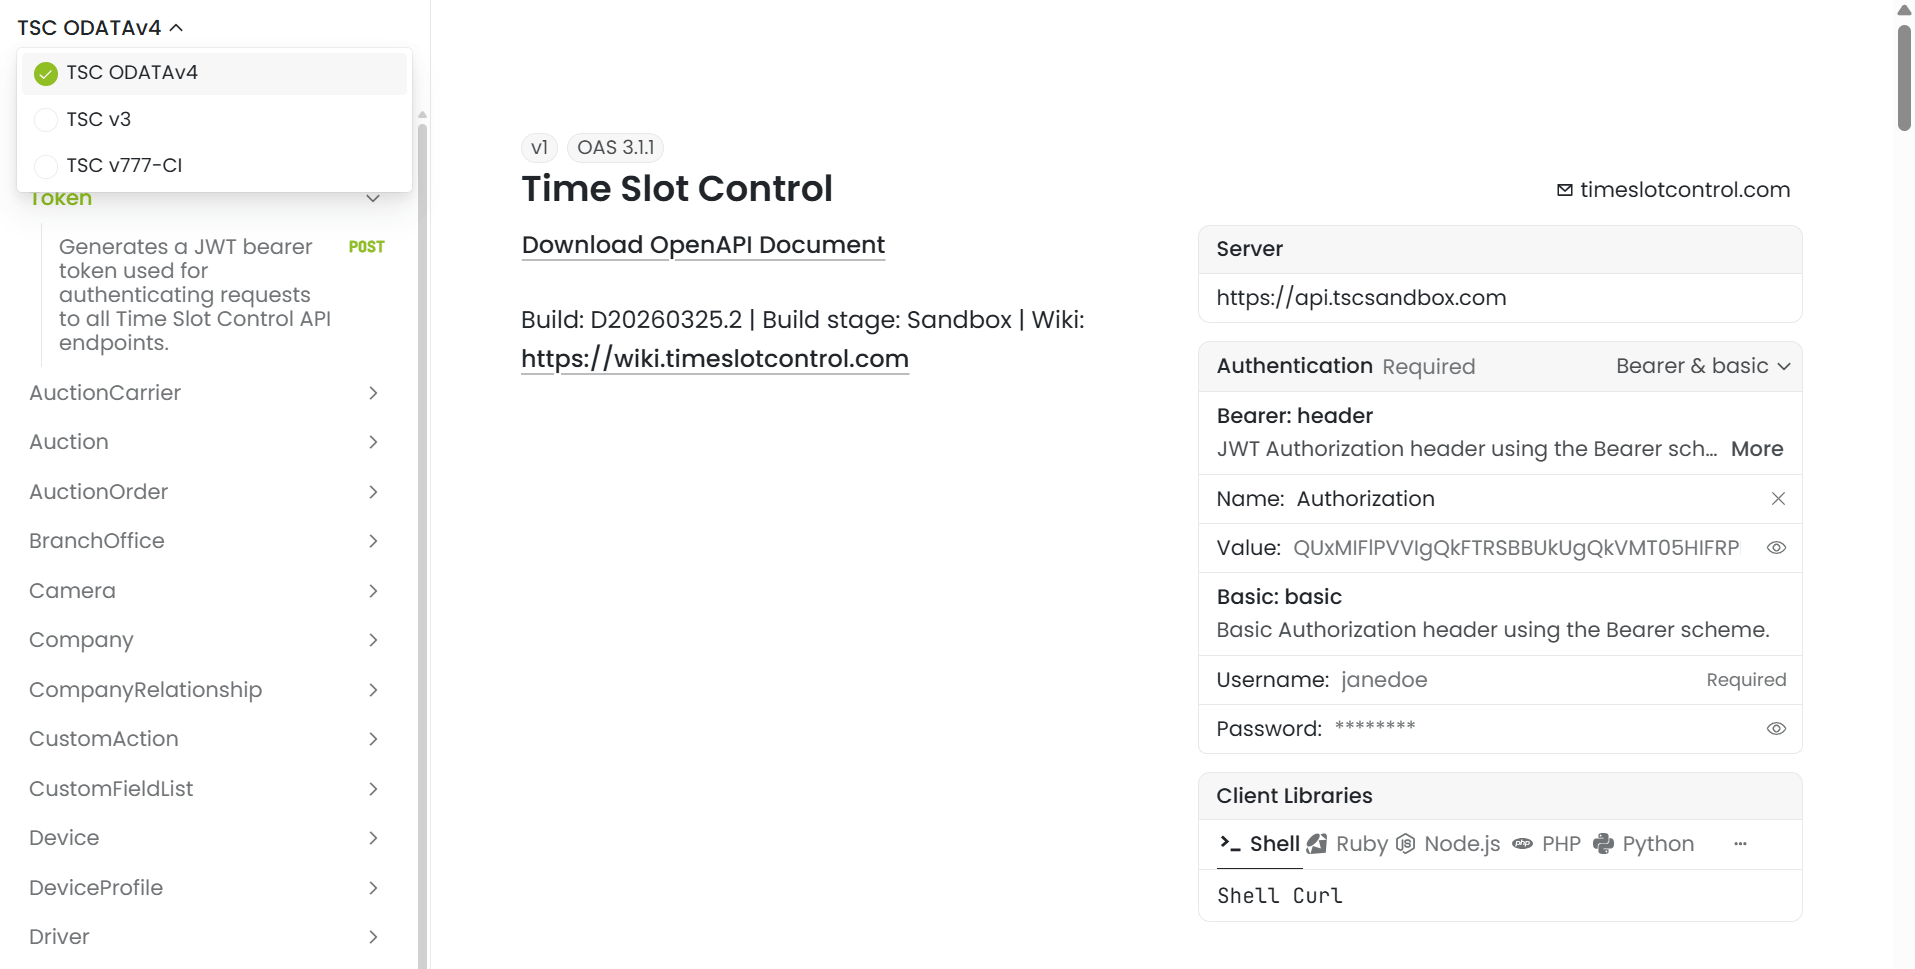
Task: Expand the AuctionCarrier section
Action: (x=373, y=393)
